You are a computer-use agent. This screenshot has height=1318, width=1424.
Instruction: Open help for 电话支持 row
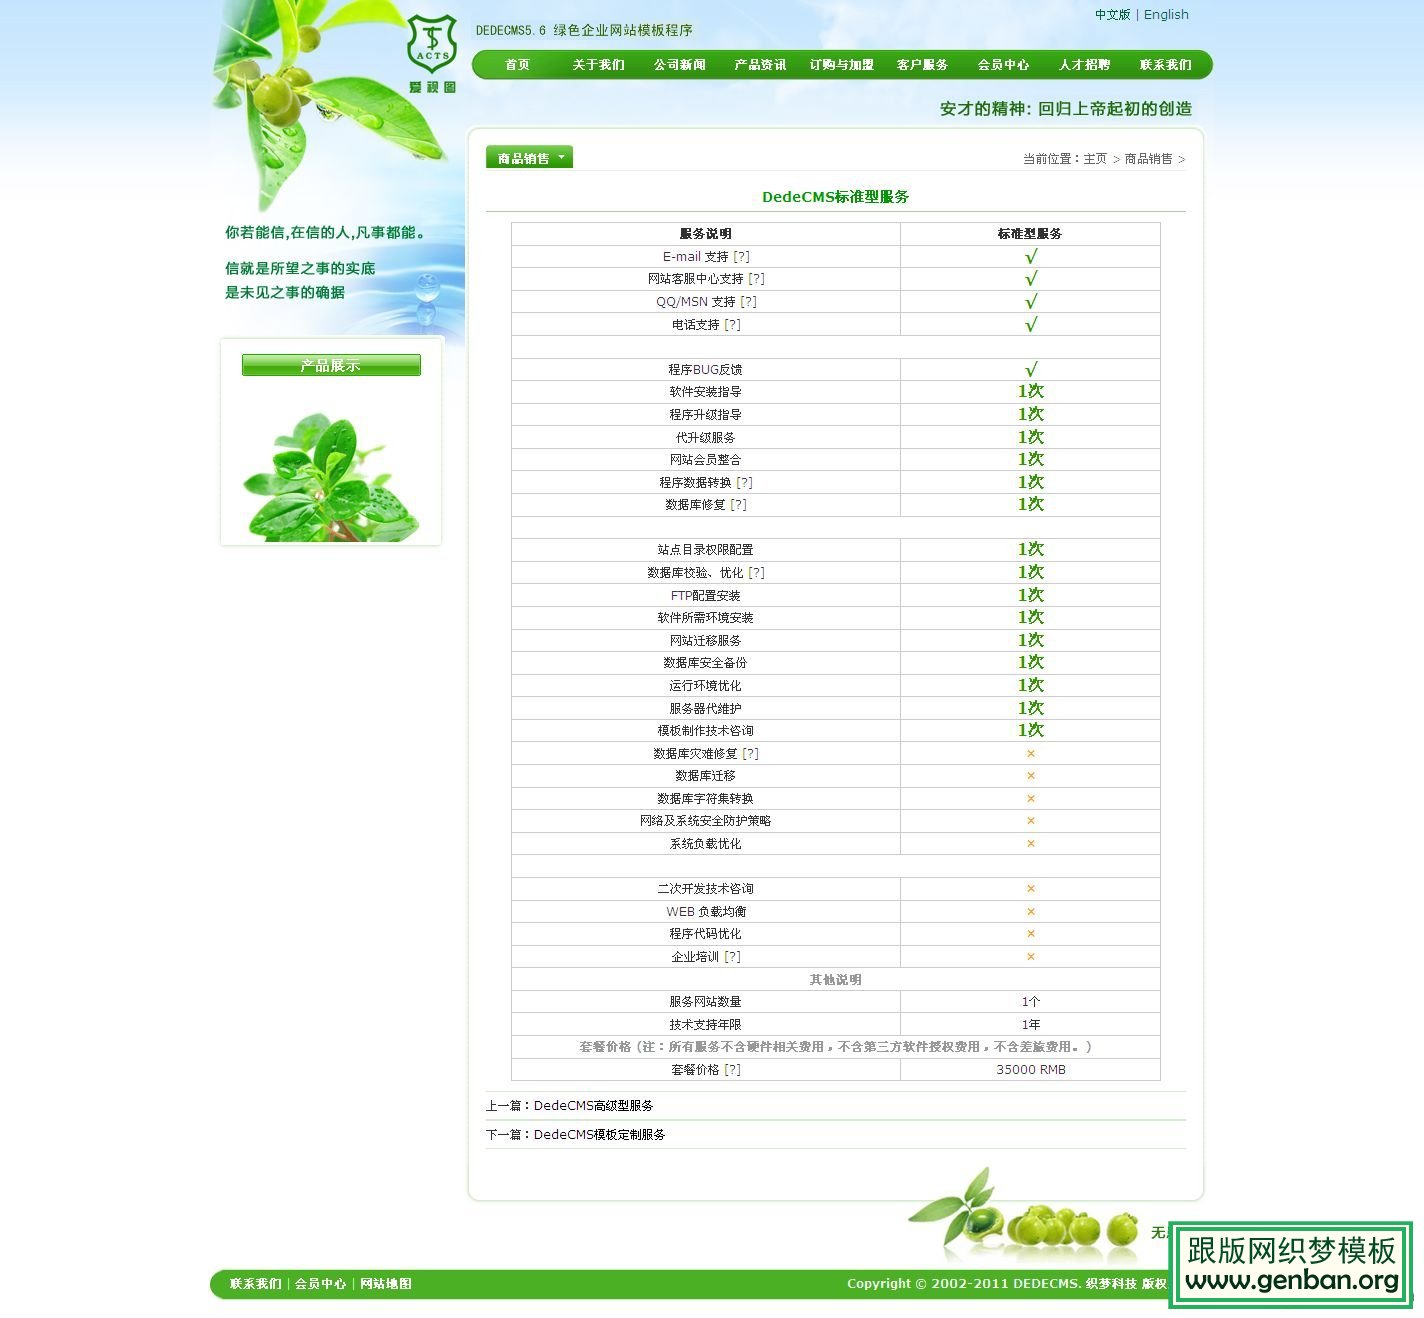[x=733, y=324]
